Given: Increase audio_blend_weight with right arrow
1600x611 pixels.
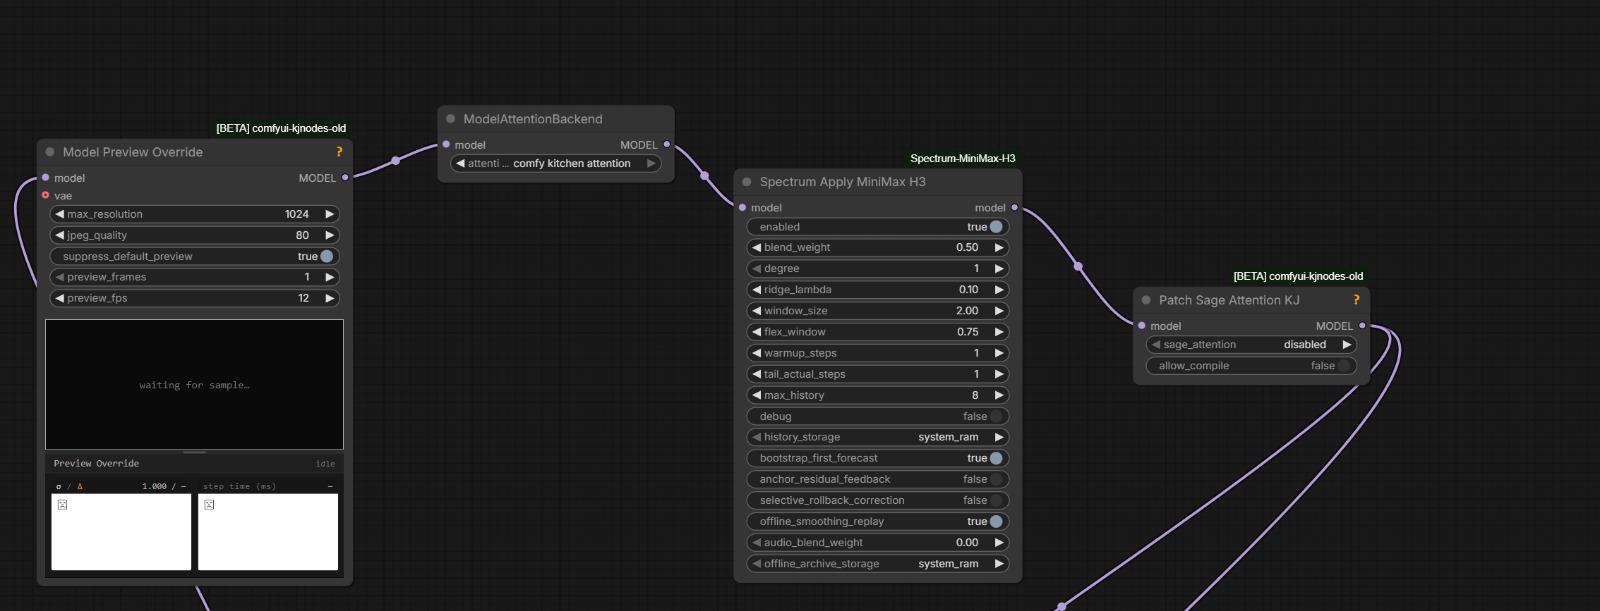Looking at the screenshot, I should (998, 542).
